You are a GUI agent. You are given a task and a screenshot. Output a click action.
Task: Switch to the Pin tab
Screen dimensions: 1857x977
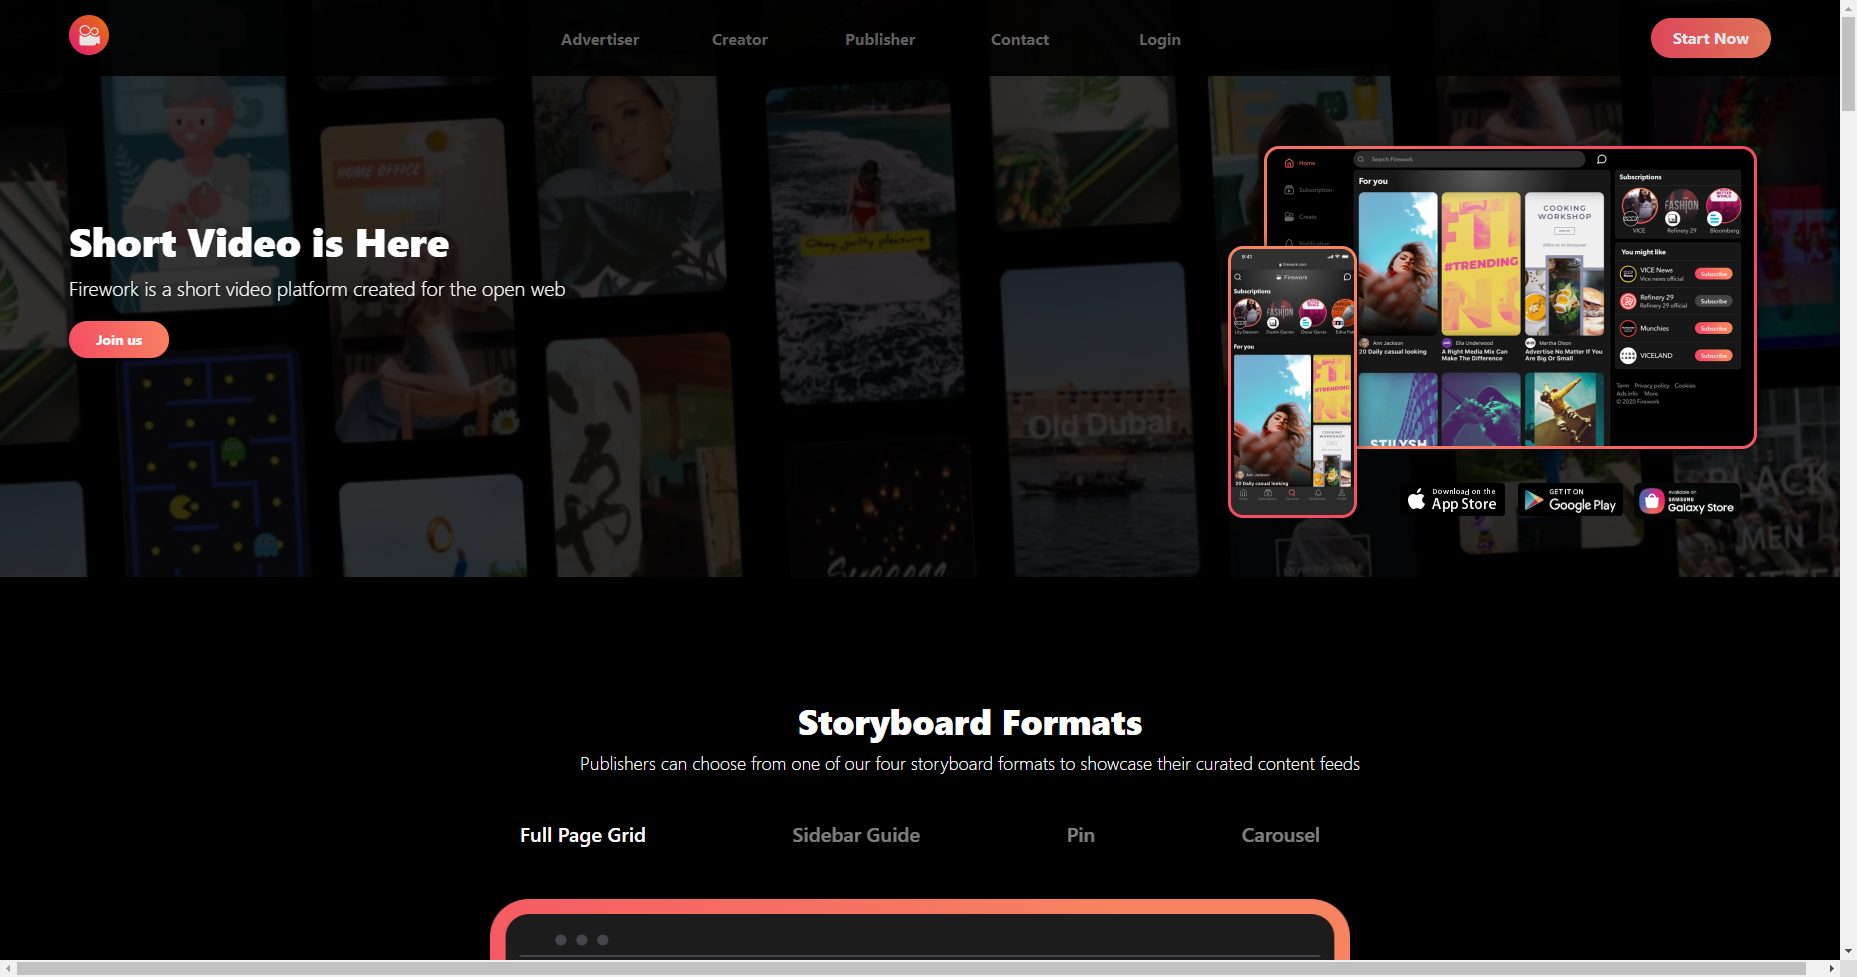pyautogui.click(x=1081, y=835)
